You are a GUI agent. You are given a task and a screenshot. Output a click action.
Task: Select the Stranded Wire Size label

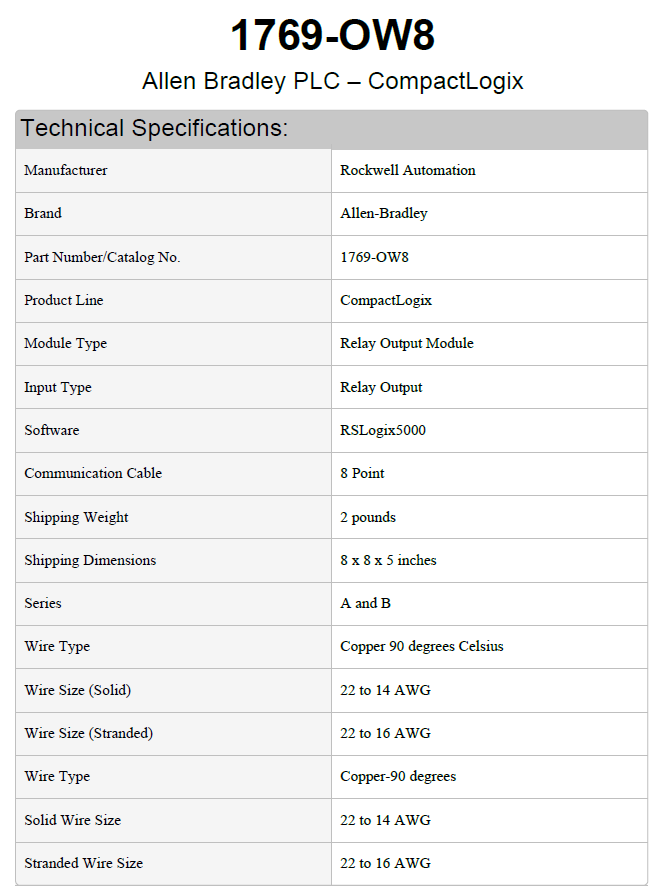point(84,864)
